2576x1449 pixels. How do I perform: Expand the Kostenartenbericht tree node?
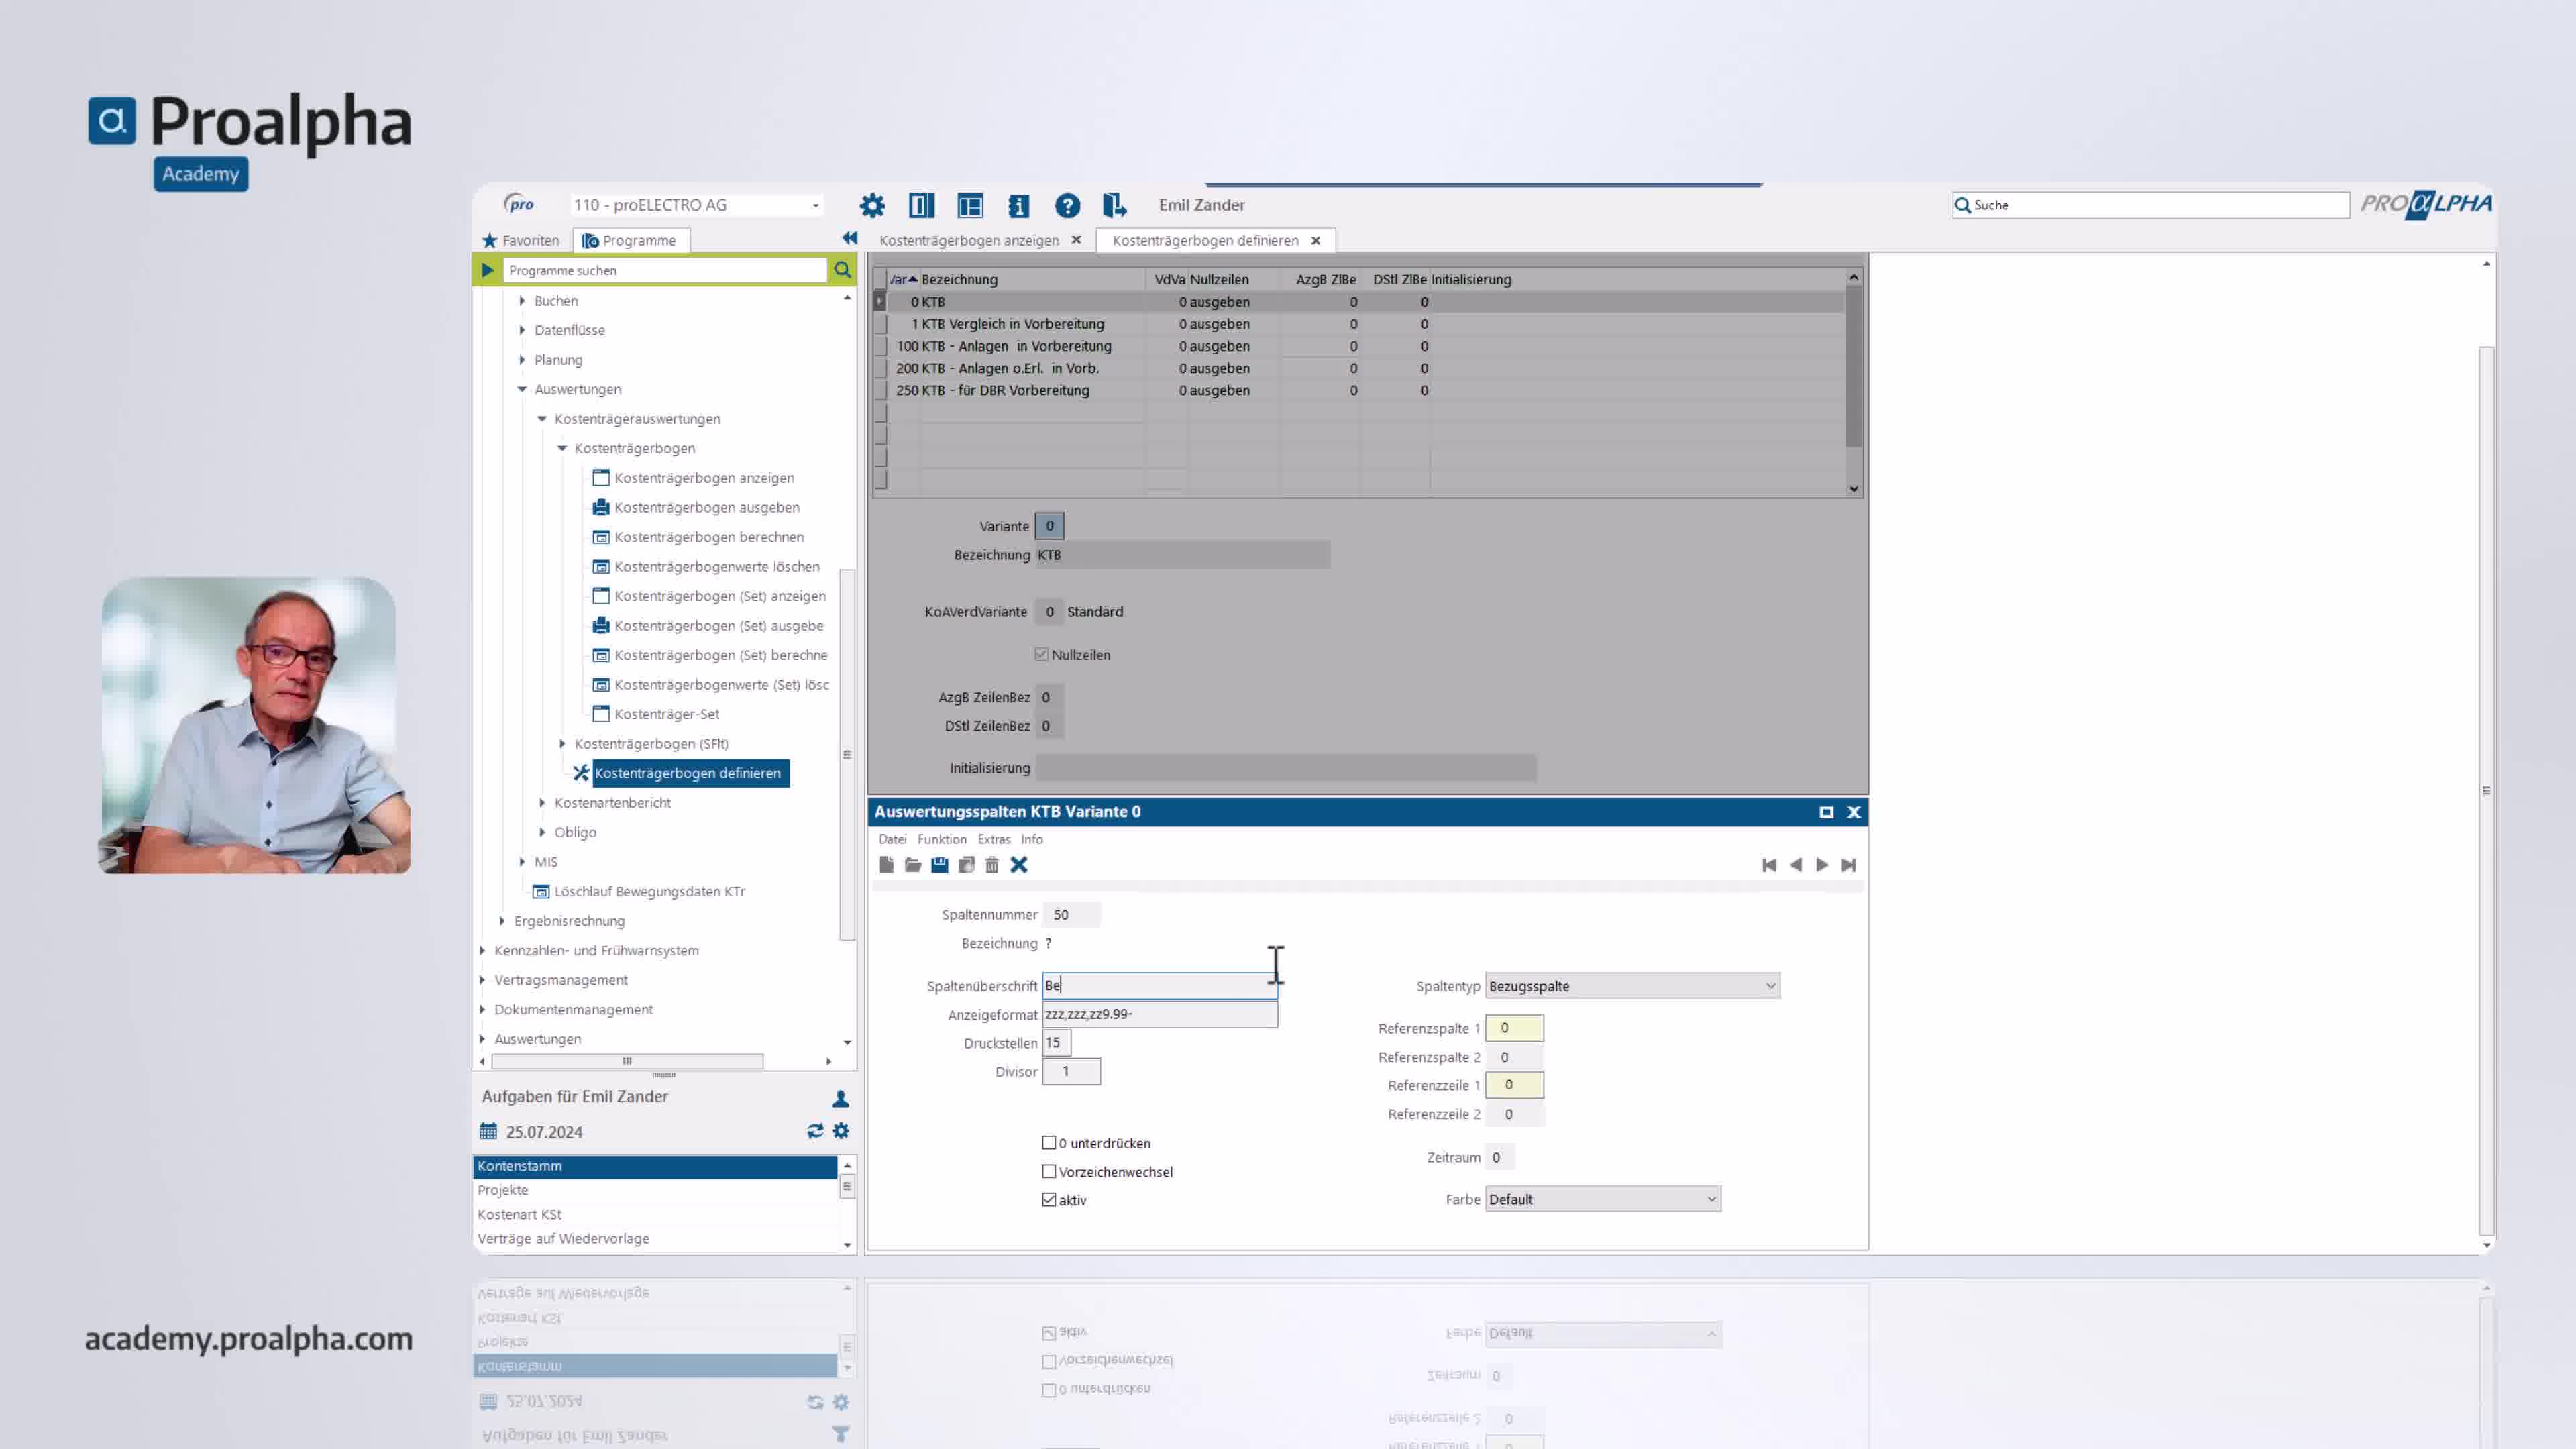[x=542, y=802]
